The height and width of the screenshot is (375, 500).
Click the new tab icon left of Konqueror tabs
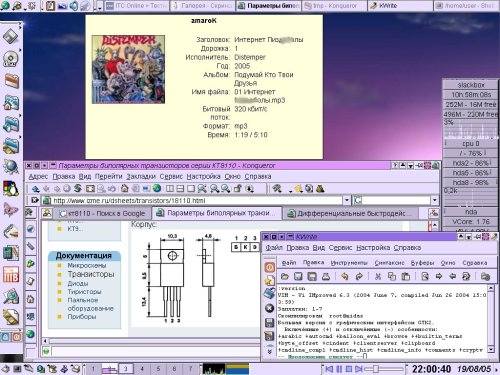click(47, 213)
